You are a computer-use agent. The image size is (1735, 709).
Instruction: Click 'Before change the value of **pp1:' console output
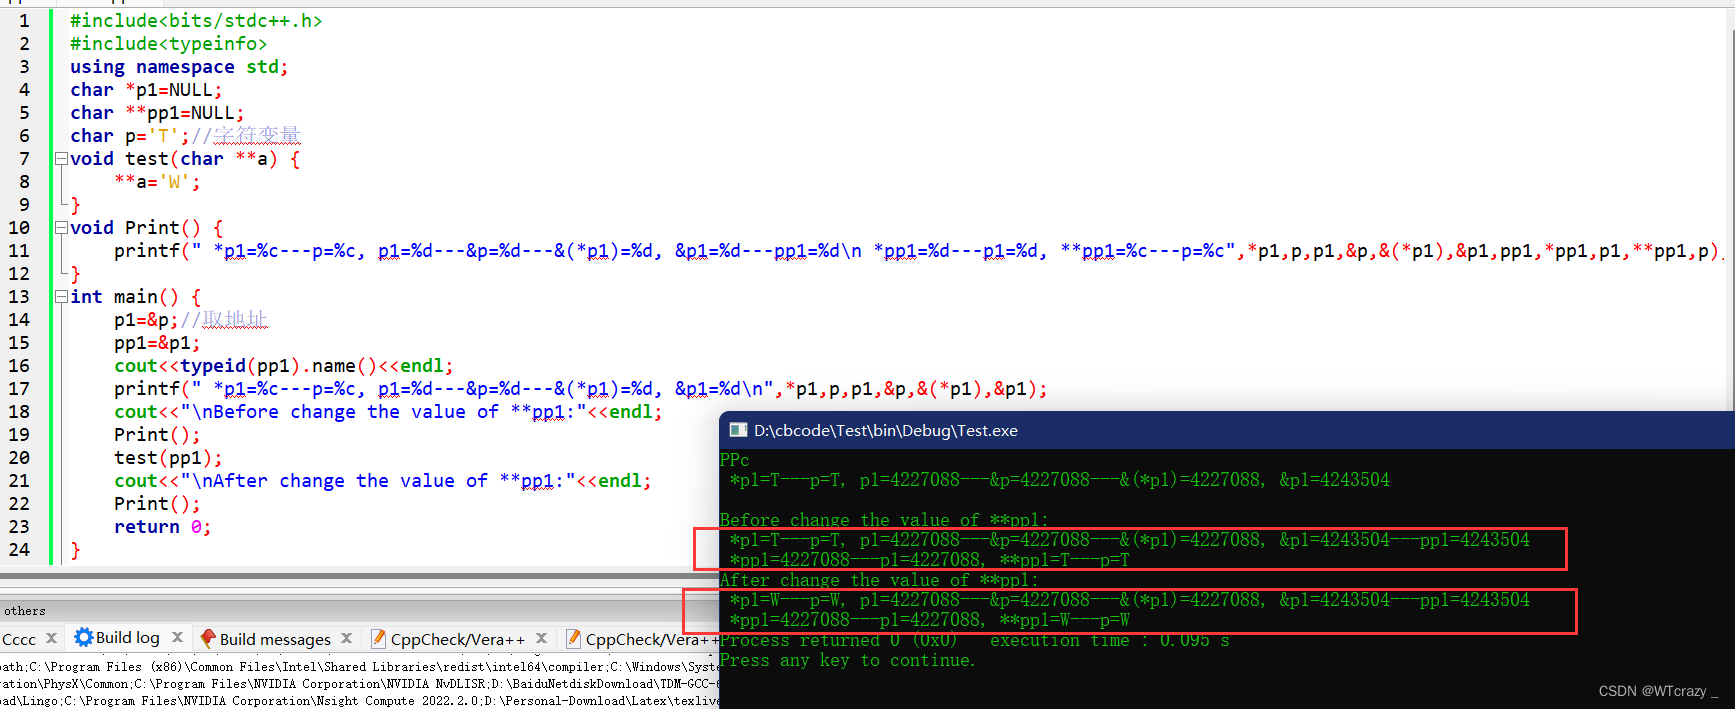point(884,520)
